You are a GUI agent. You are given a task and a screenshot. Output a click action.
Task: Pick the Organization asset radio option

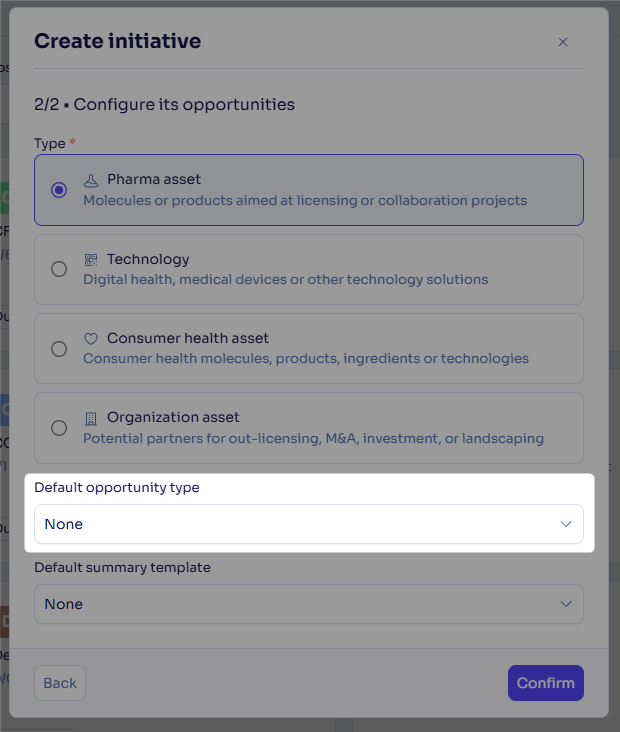pyautogui.click(x=59, y=428)
